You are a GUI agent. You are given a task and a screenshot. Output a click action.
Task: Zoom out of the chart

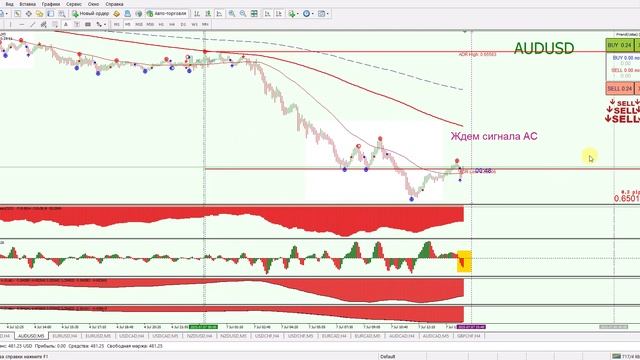click(x=243, y=13)
